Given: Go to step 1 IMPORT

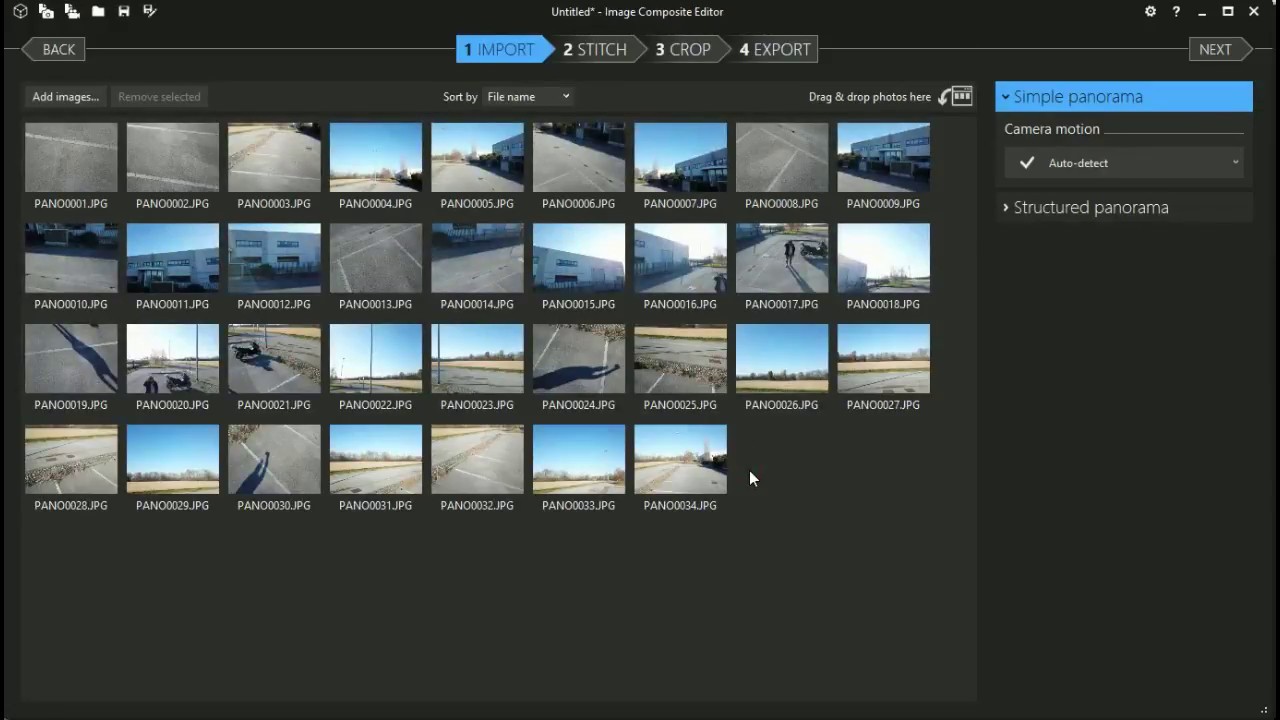Looking at the screenshot, I should pos(503,49).
